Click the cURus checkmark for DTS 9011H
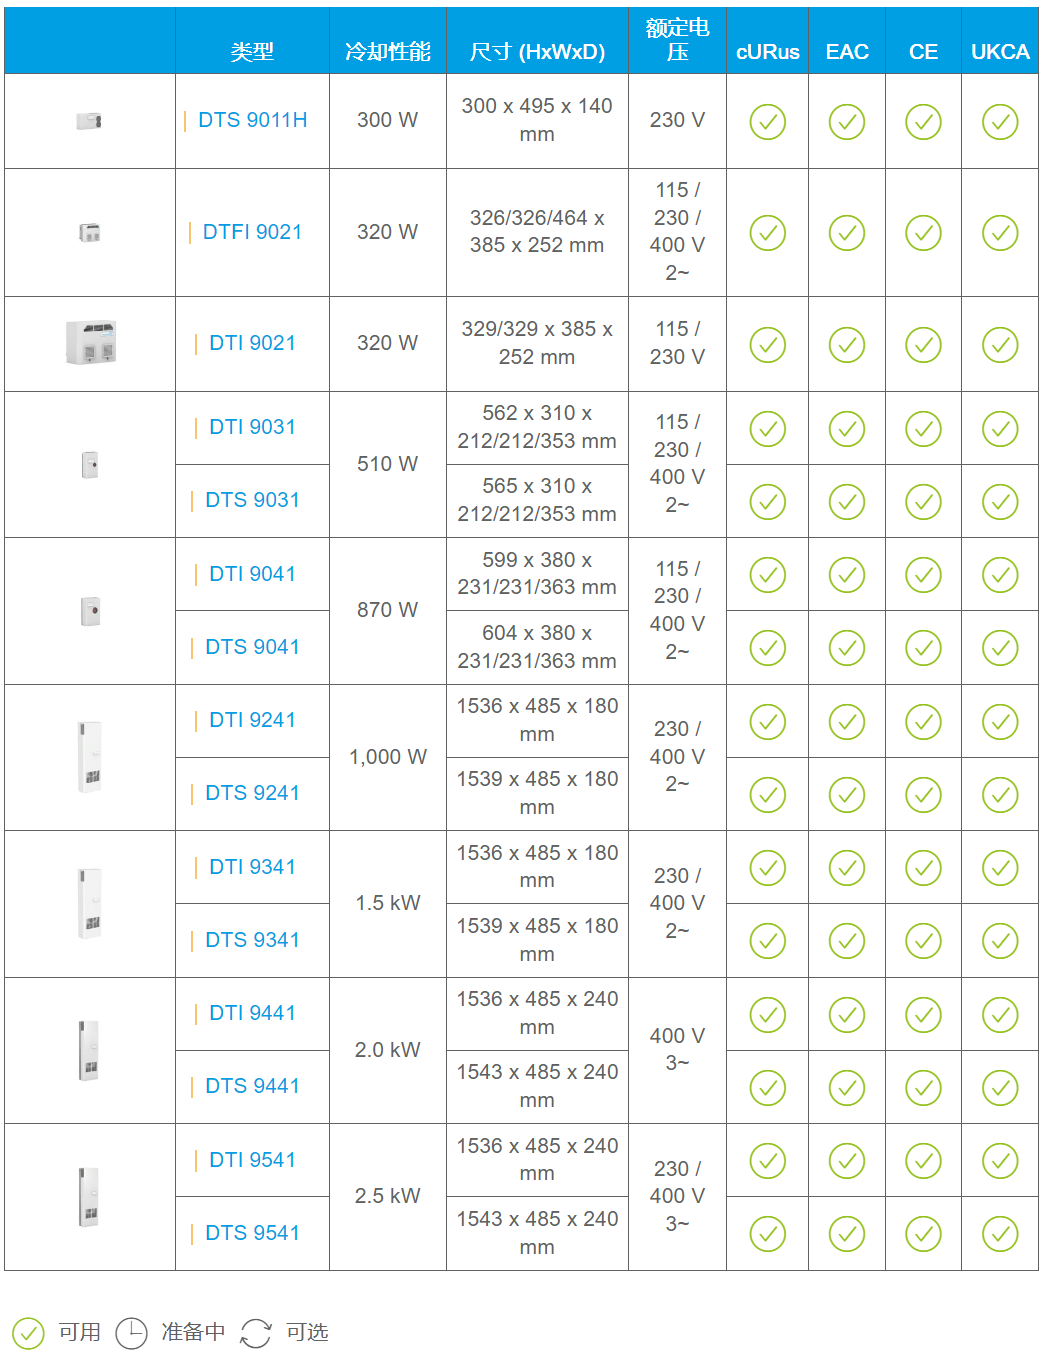 [x=767, y=122]
